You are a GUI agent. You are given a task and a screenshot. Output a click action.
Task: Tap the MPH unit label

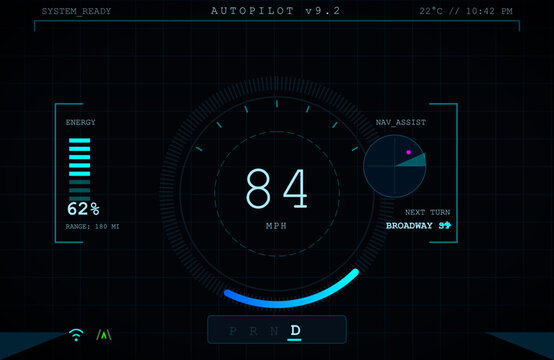[x=276, y=226]
